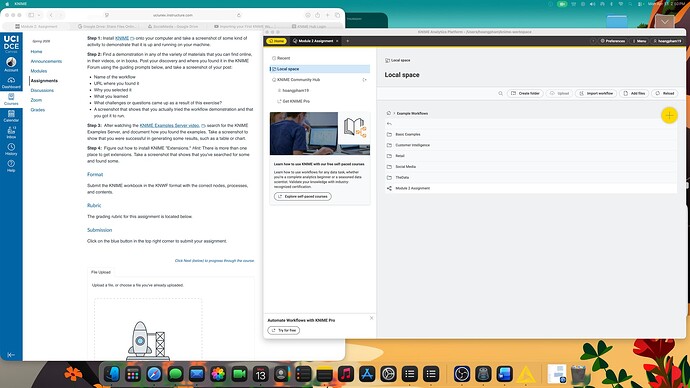Open Messages from the Dock
This screenshot has height=388, width=690.
(x=176, y=374)
